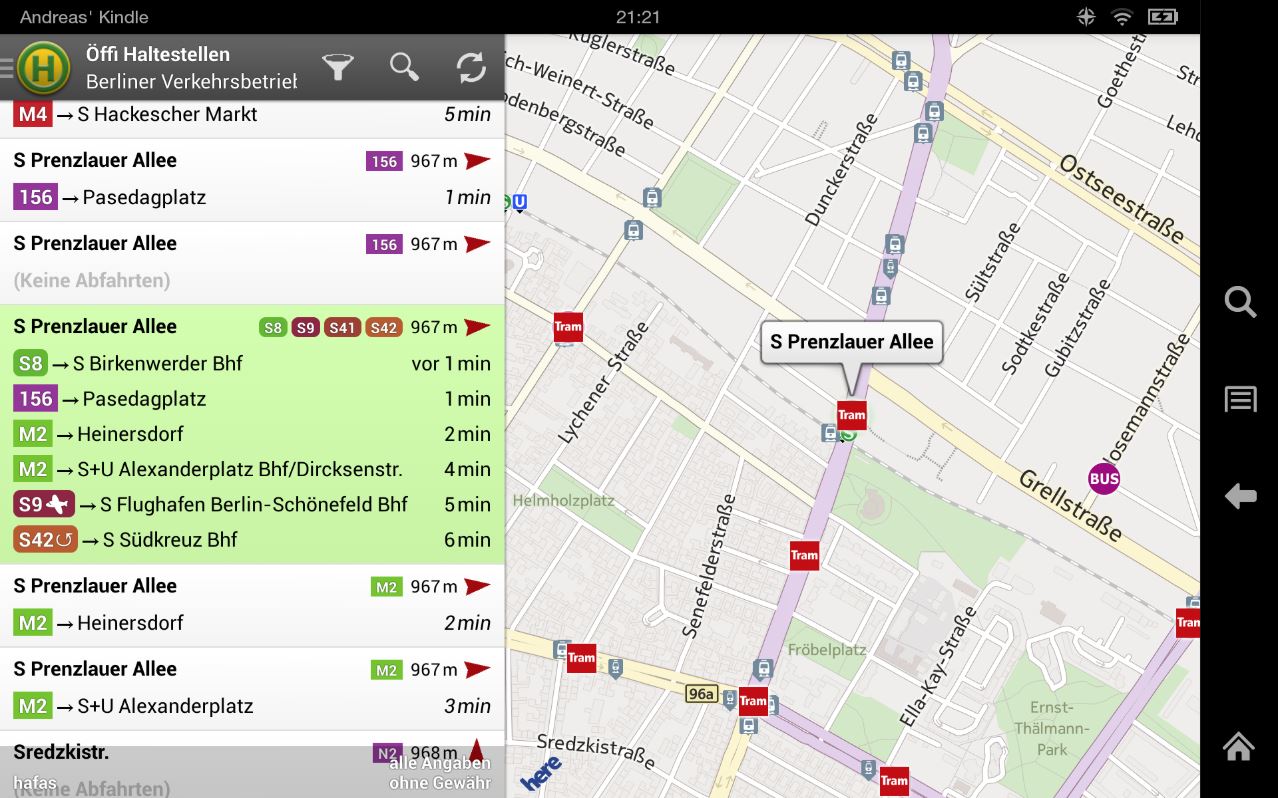Tap the S Prenzlauer Allee map bubble
Viewport: 1278px width, 798px height.
[x=851, y=342]
